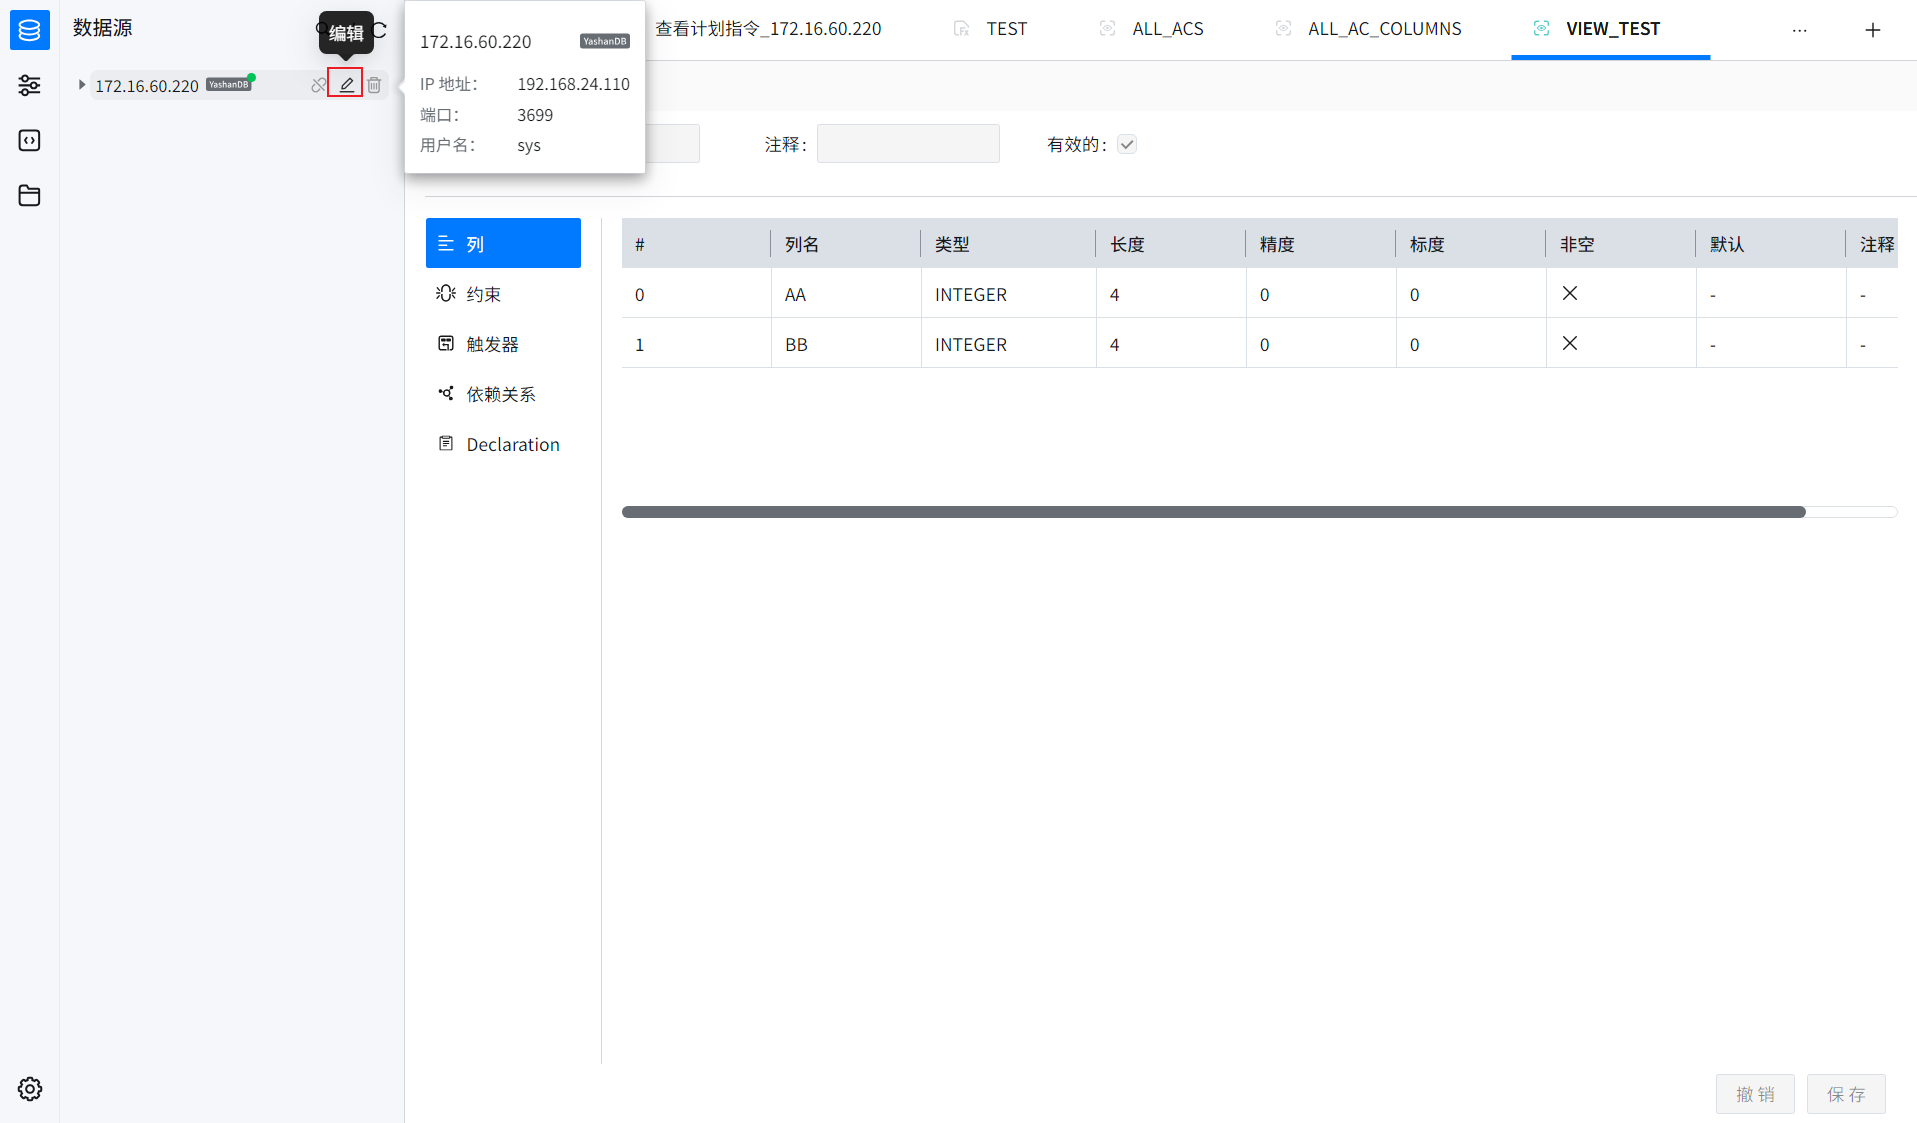Click the horizontal scrollbar under the columns table
1917x1123 pixels.
[x=1213, y=512]
